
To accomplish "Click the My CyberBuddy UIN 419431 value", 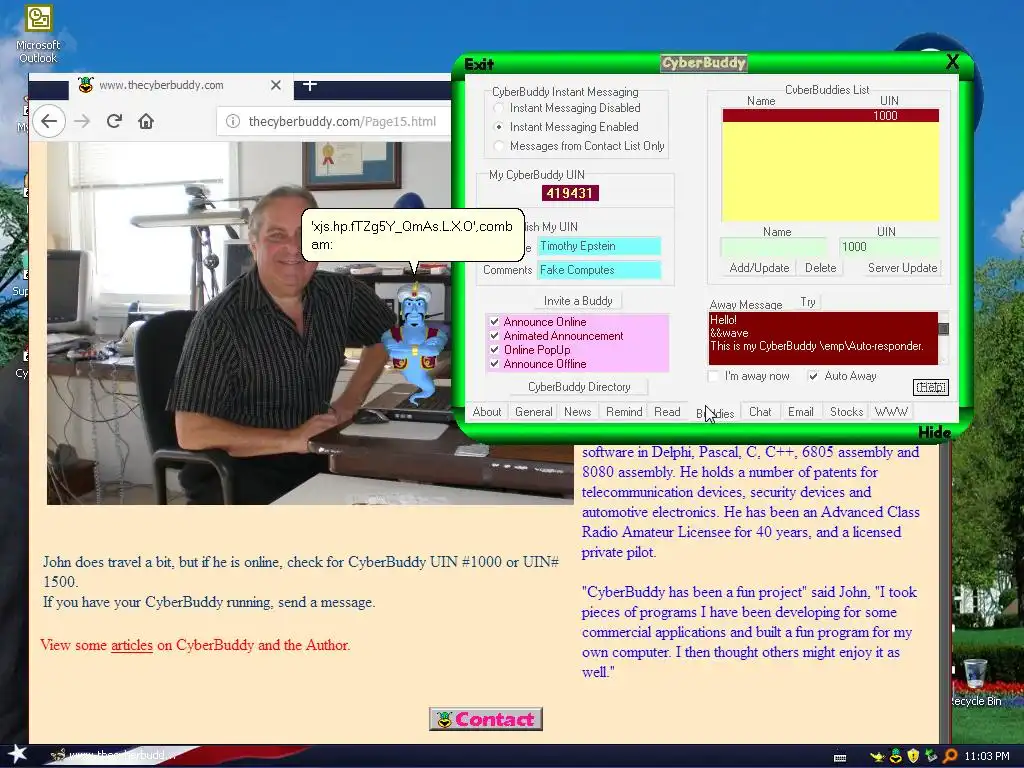I will (x=570, y=193).
